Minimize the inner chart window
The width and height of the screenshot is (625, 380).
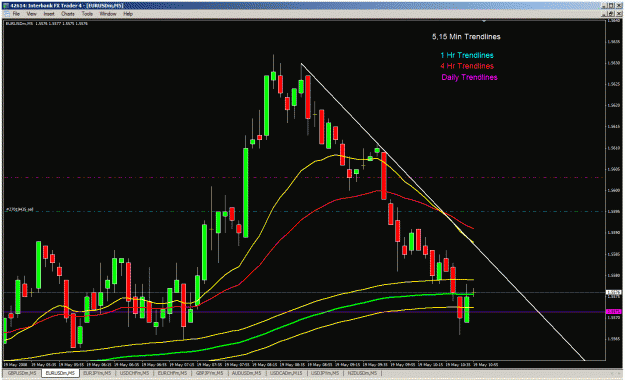[605, 14]
